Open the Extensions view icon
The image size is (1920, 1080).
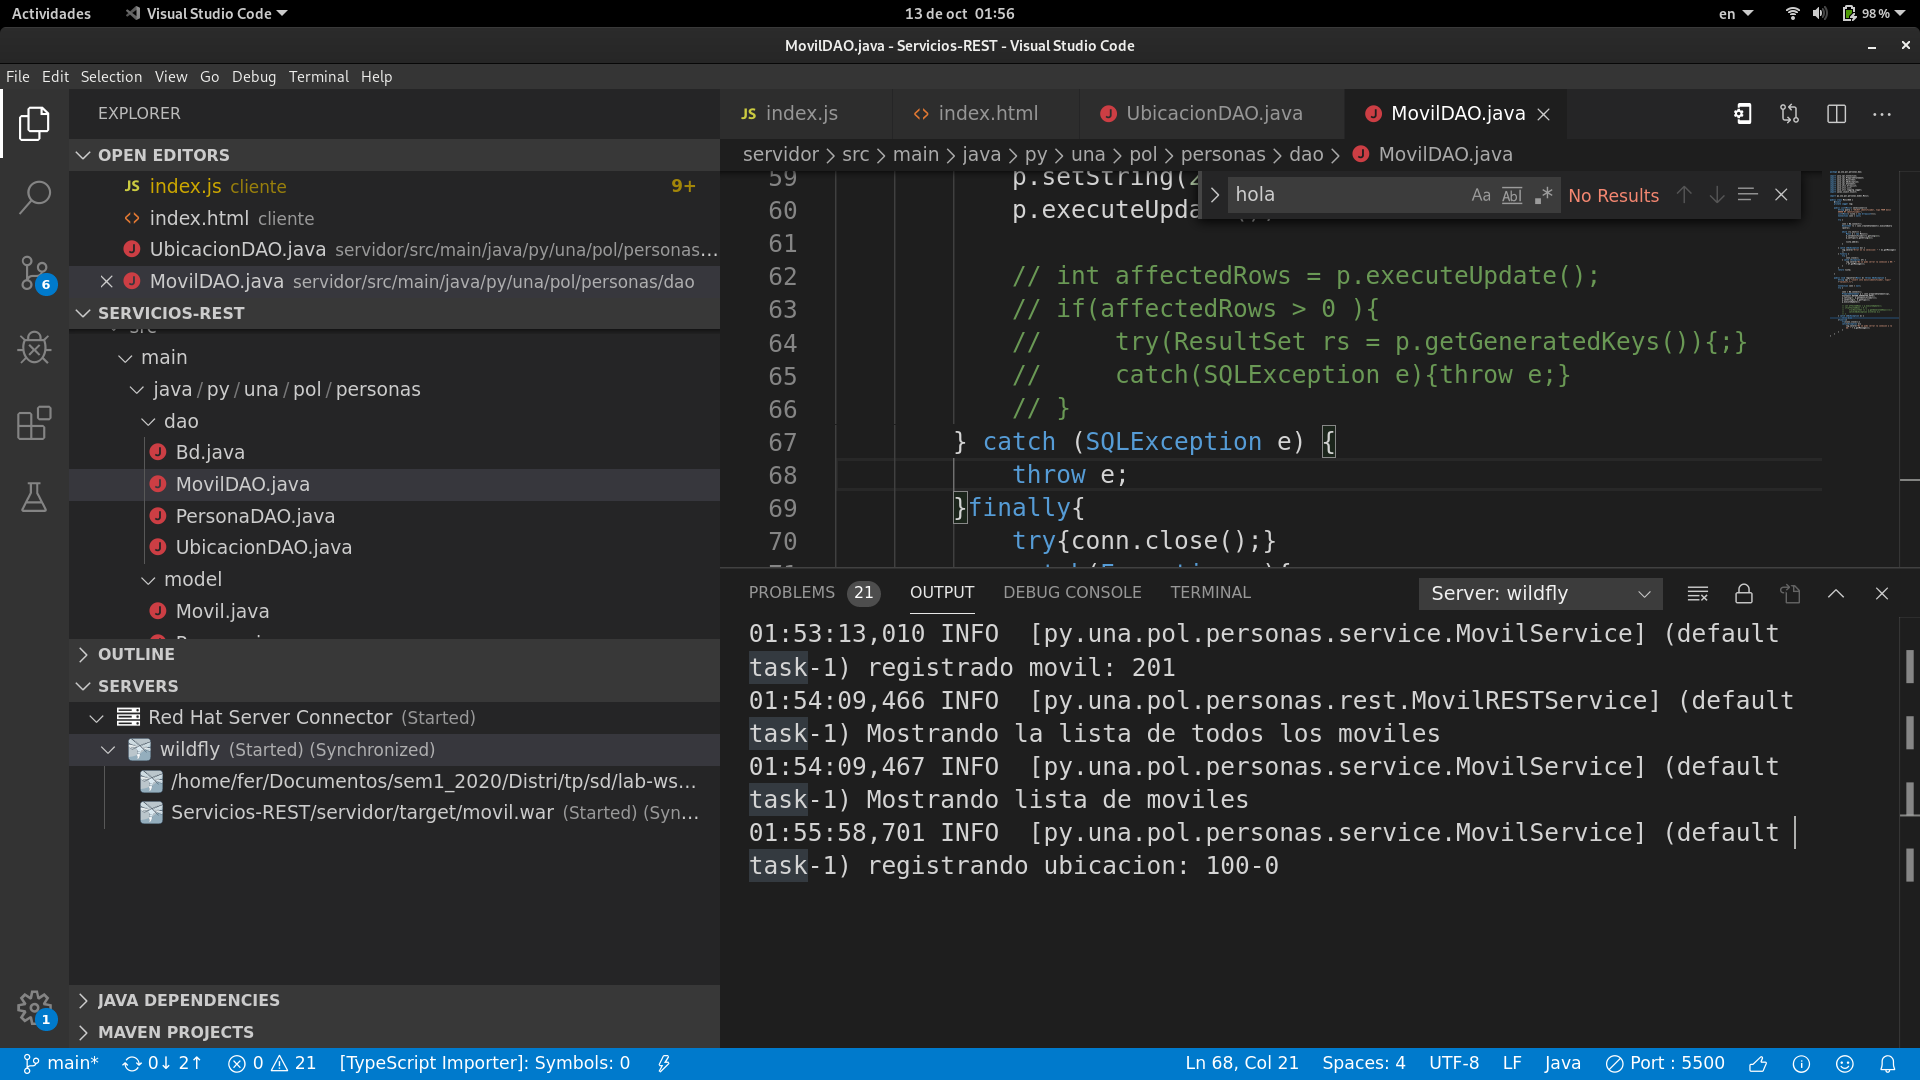click(34, 423)
